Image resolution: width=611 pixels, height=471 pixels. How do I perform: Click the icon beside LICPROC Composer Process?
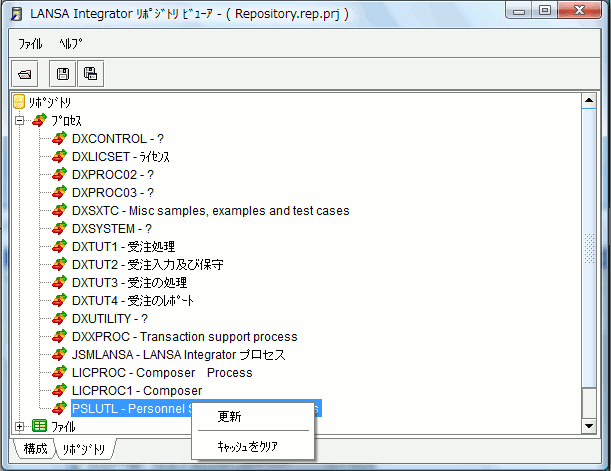click(x=59, y=372)
